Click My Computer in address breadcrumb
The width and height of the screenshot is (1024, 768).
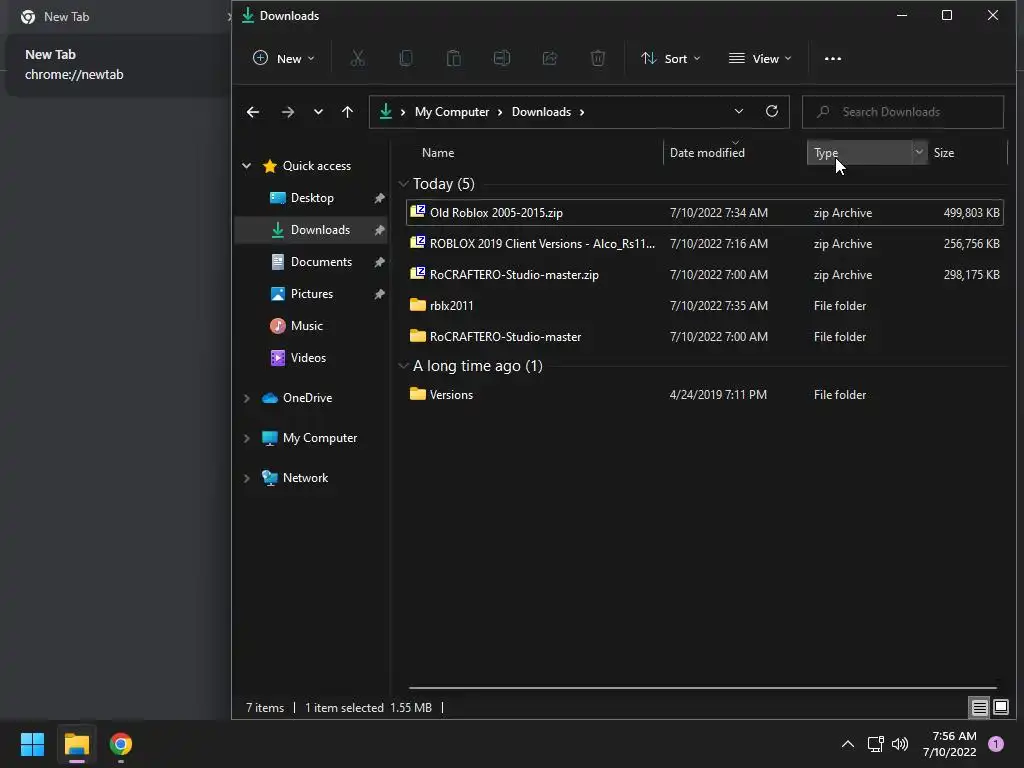tap(452, 112)
